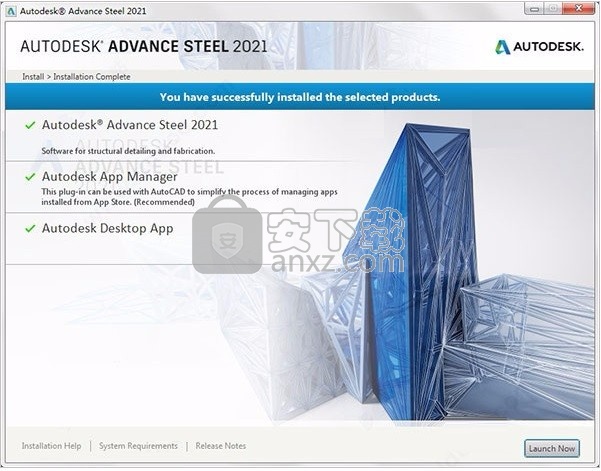This screenshot has height=471, width=601.
Task: Click the 'Autodesk® Advance Steel 2021' title bar text
Action: (83, 11)
